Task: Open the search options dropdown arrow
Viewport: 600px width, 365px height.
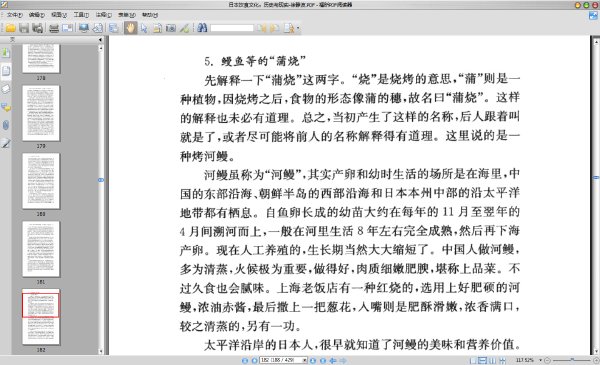Action: (298, 28)
